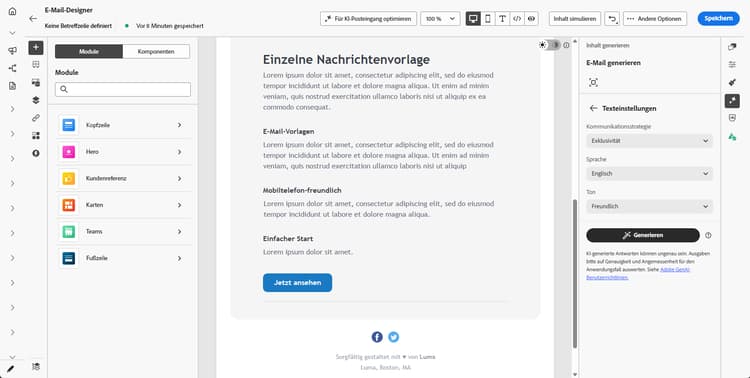Open the Twitter social icon

pyautogui.click(x=393, y=337)
